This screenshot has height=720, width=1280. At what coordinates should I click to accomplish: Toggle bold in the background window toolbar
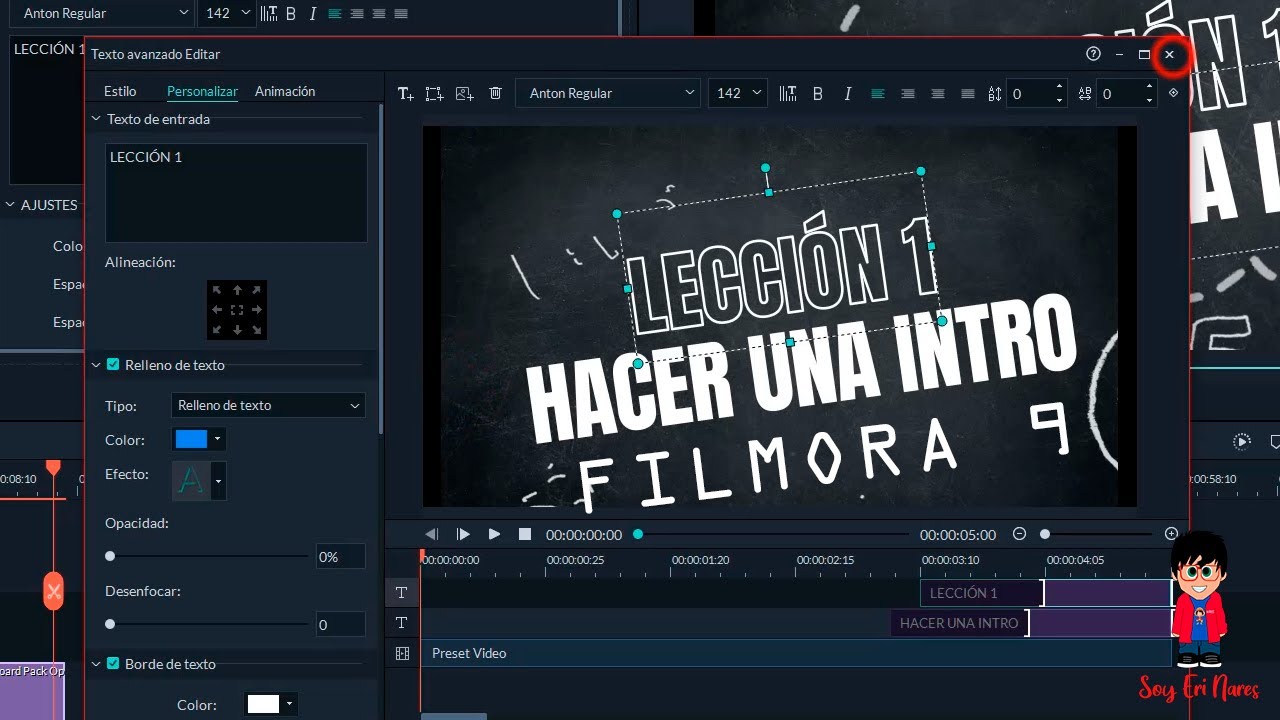tap(291, 14)
